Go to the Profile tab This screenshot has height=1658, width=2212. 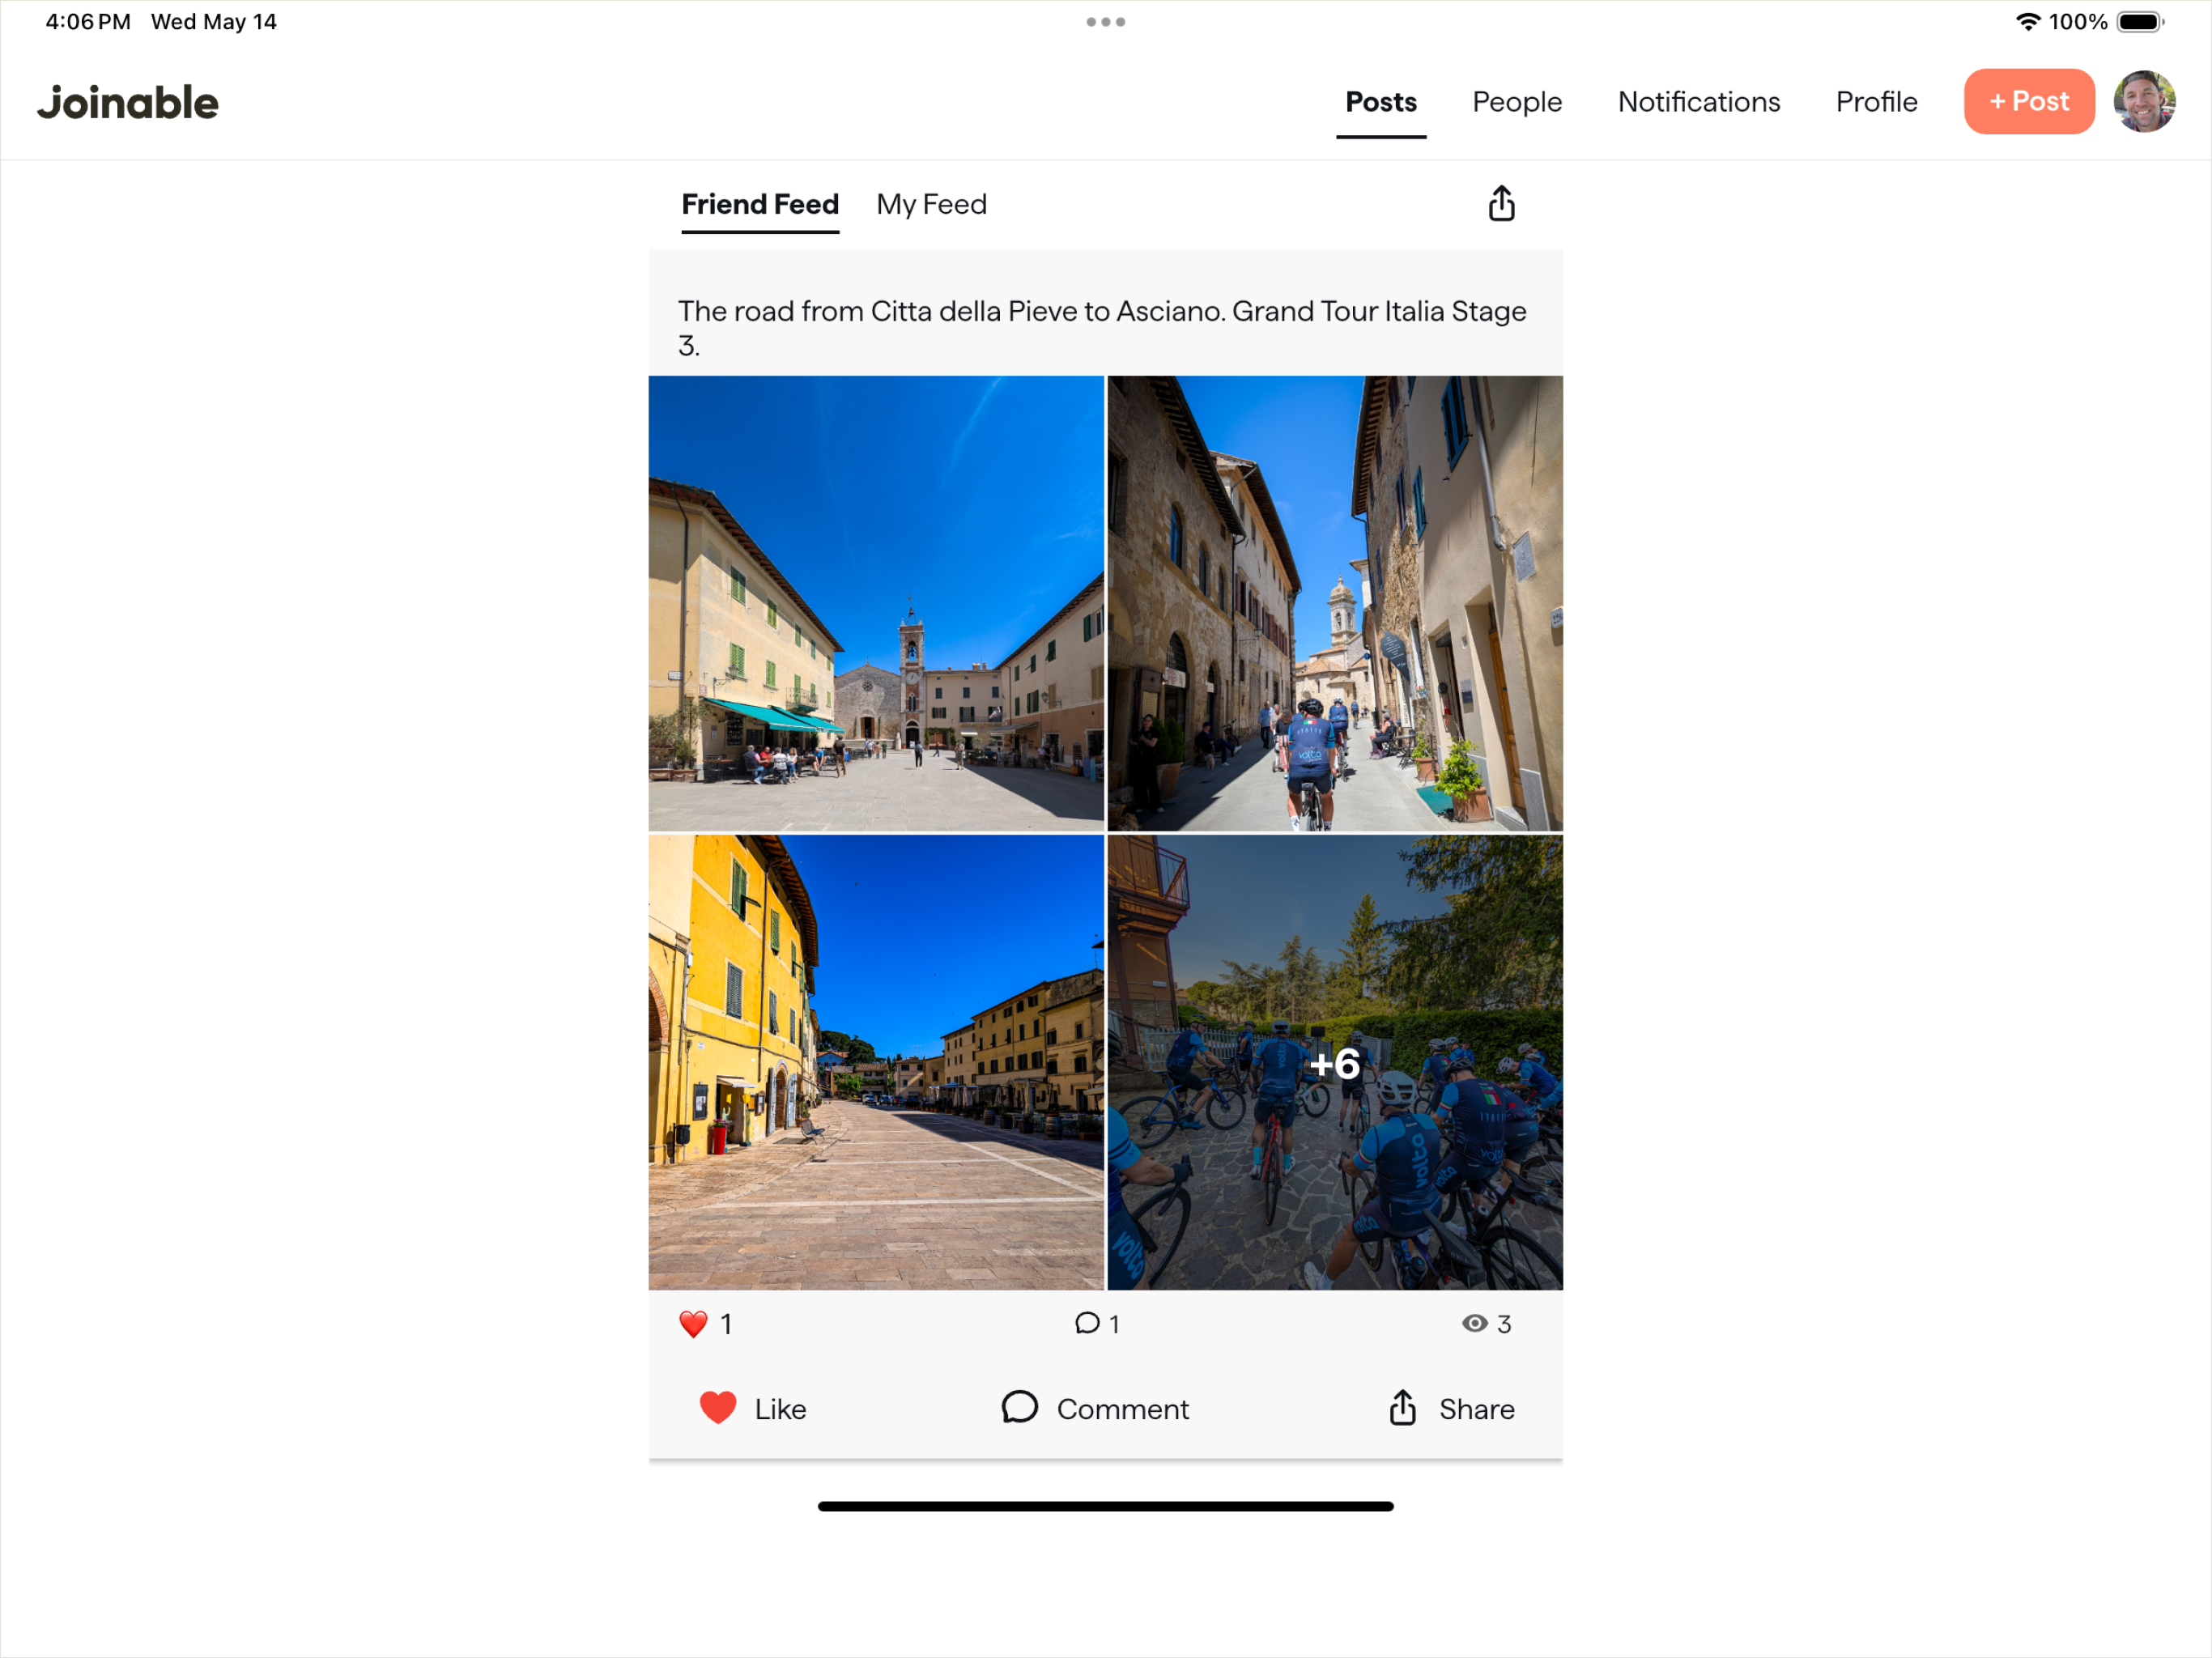[x=1876, y=102]
